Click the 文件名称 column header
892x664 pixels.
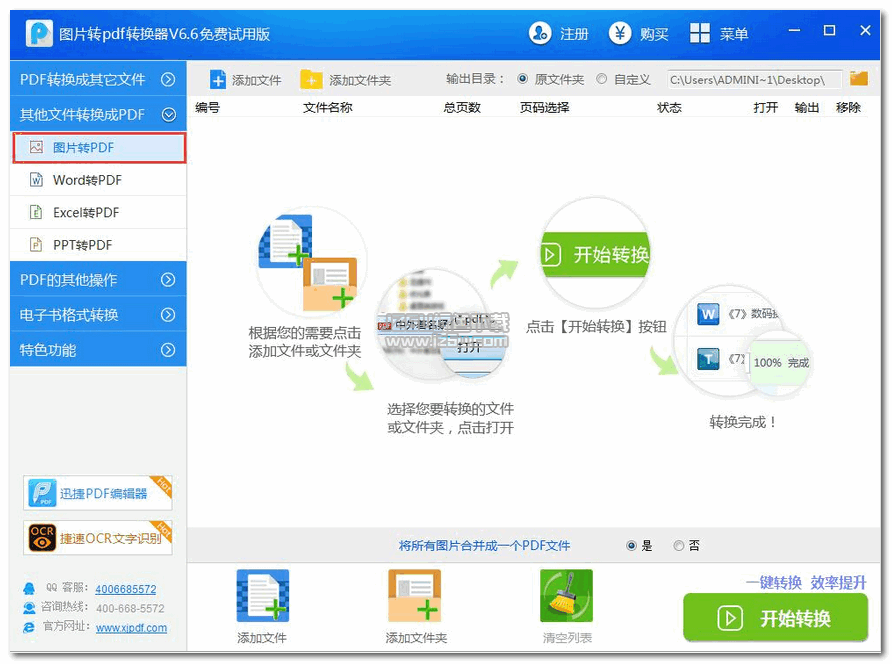pyautogui.click(x=328, y=107)
